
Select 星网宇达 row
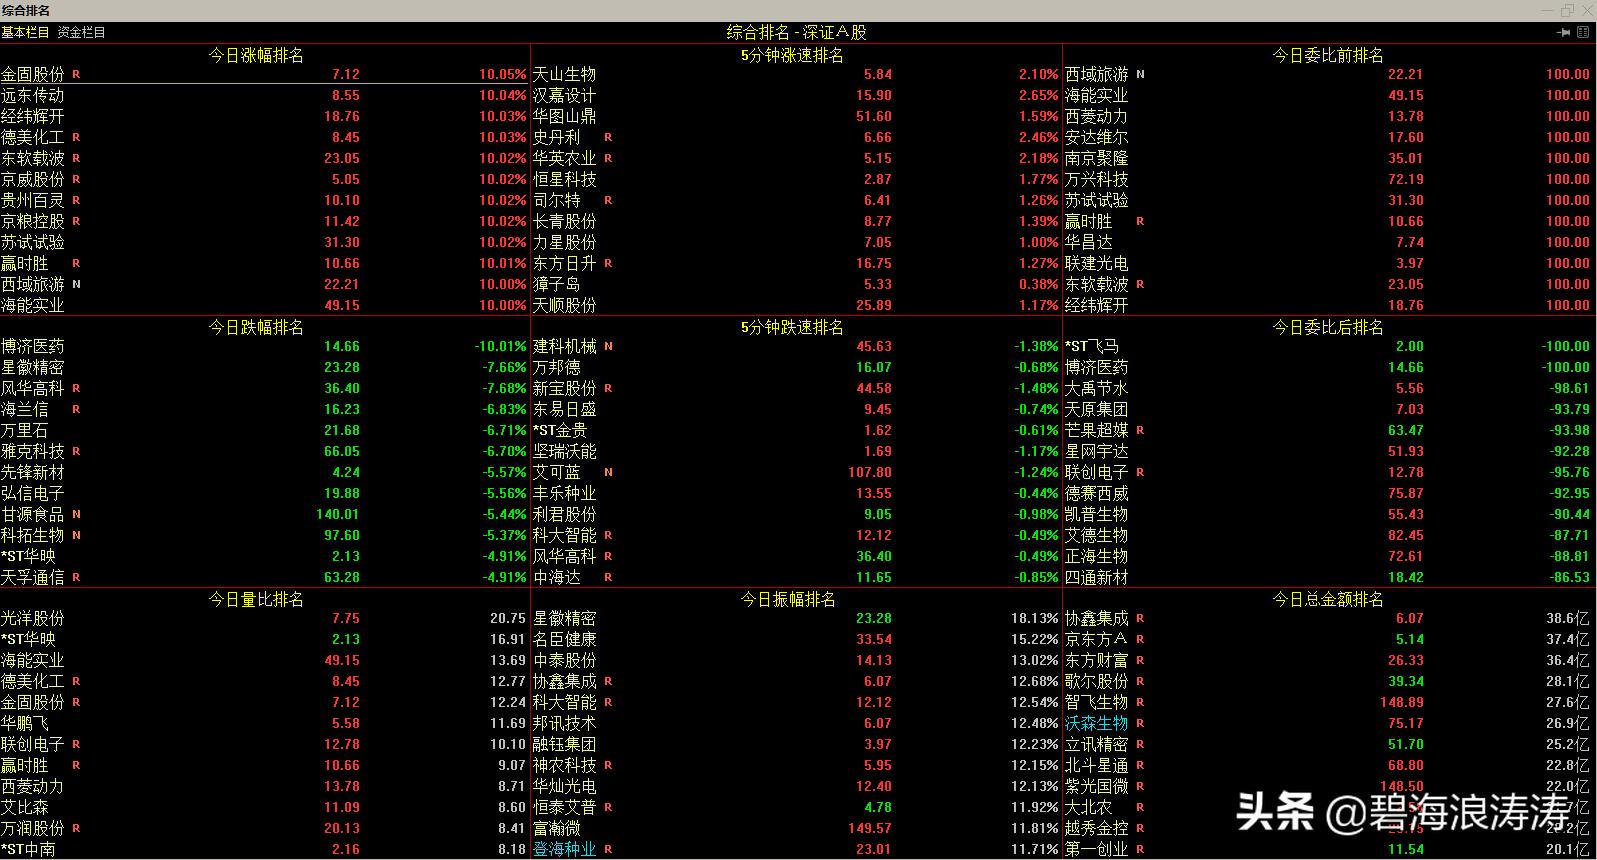[x=1328, y=451]
